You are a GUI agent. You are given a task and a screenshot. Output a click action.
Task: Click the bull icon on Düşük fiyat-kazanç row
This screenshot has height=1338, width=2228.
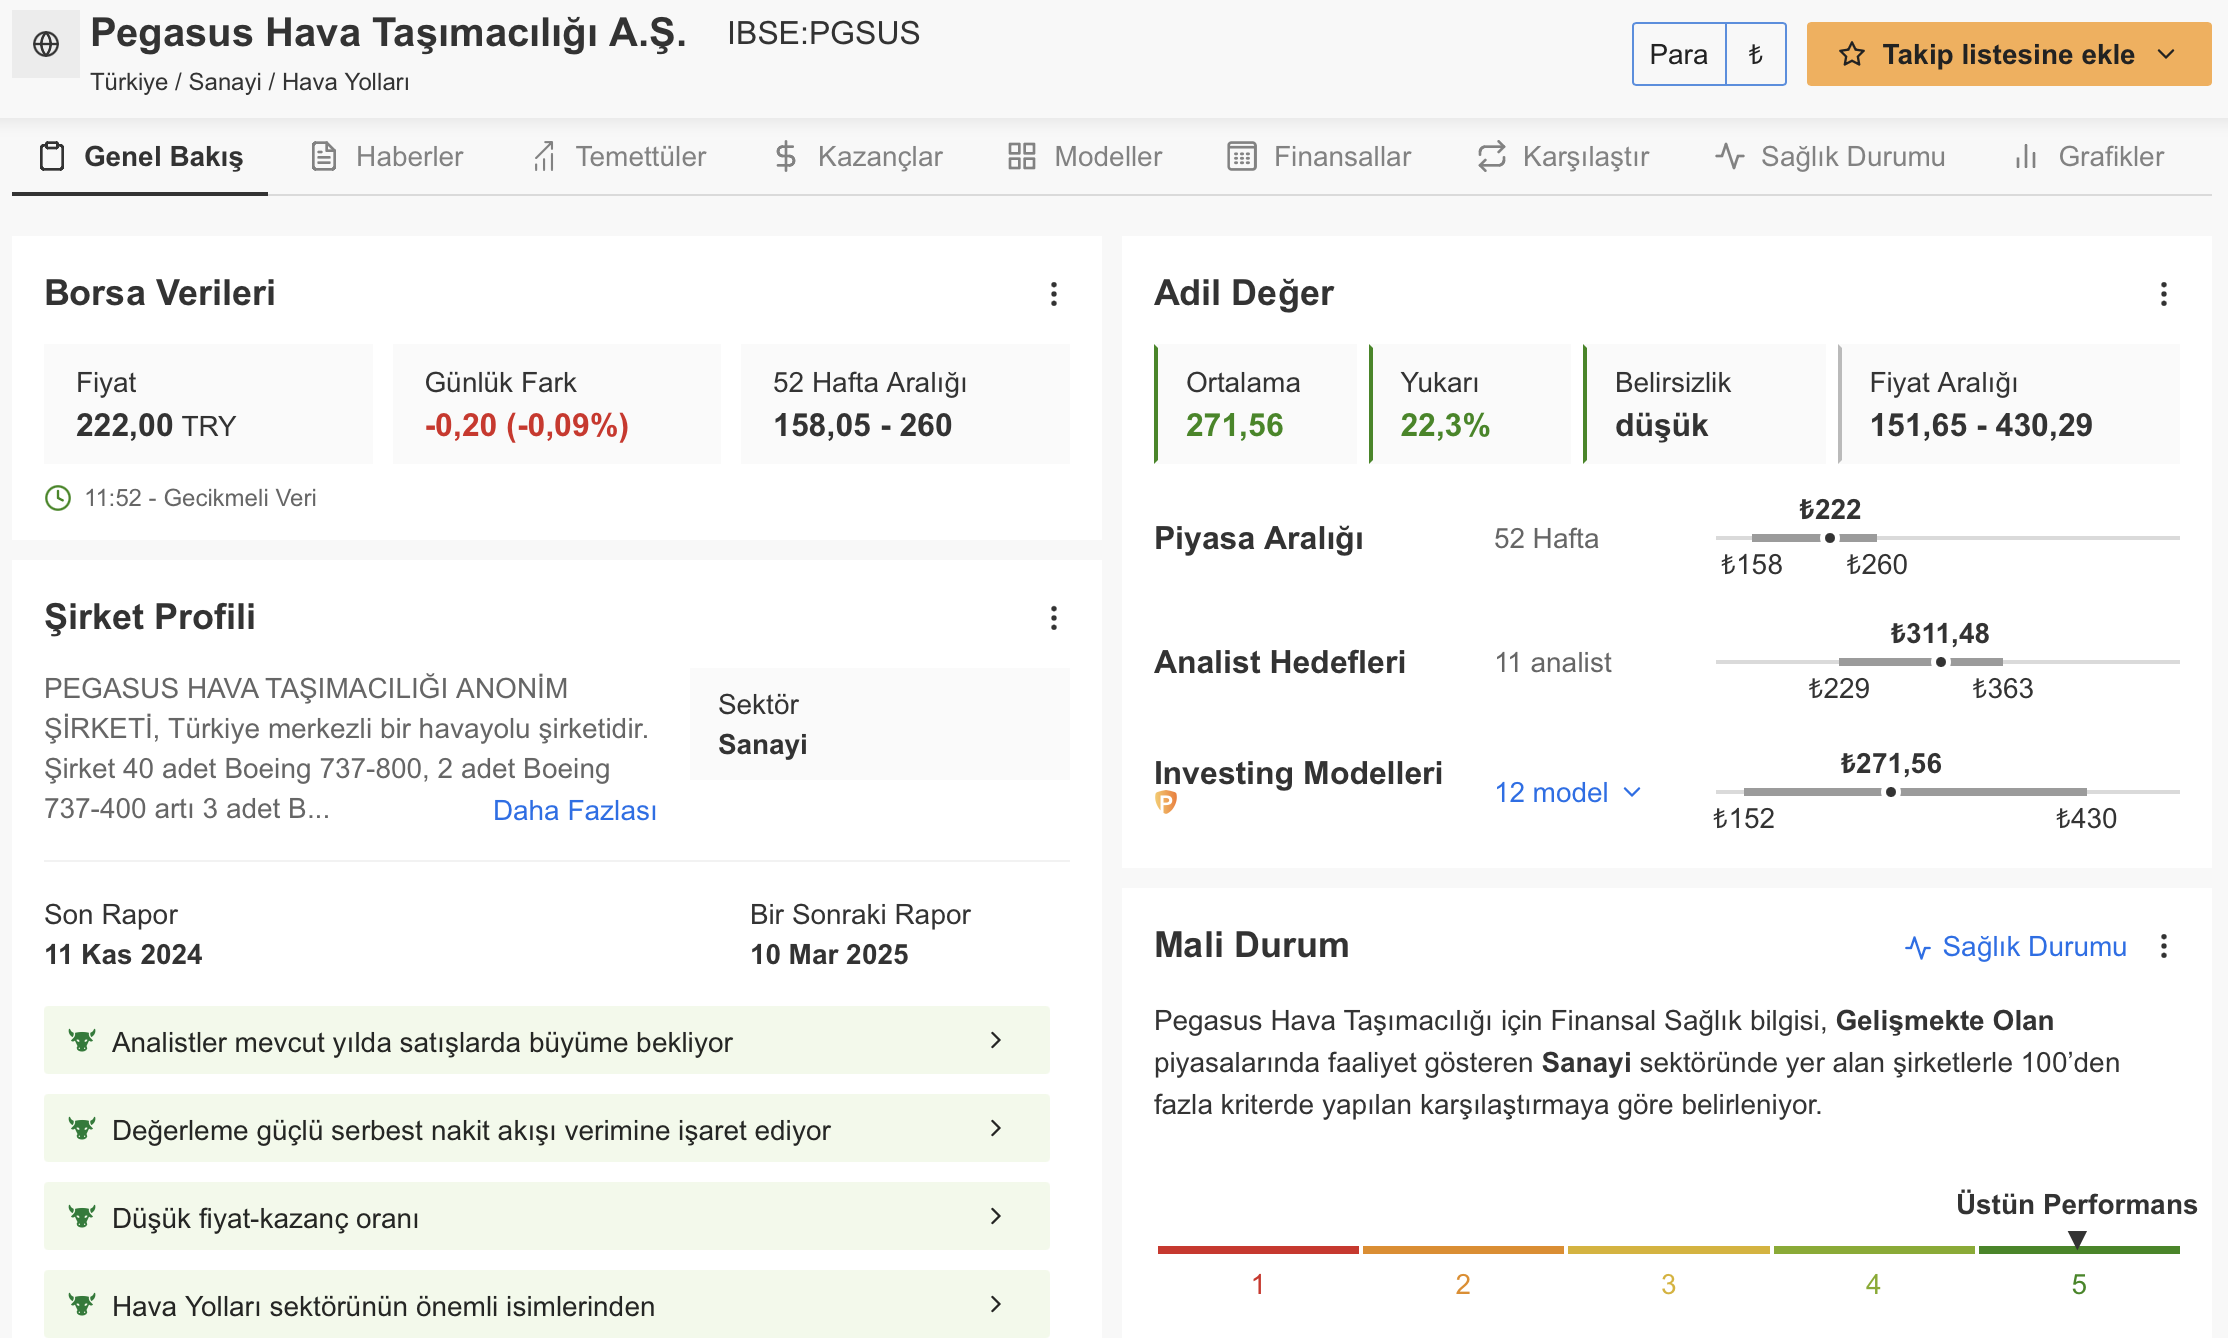tap(82, 1217)
